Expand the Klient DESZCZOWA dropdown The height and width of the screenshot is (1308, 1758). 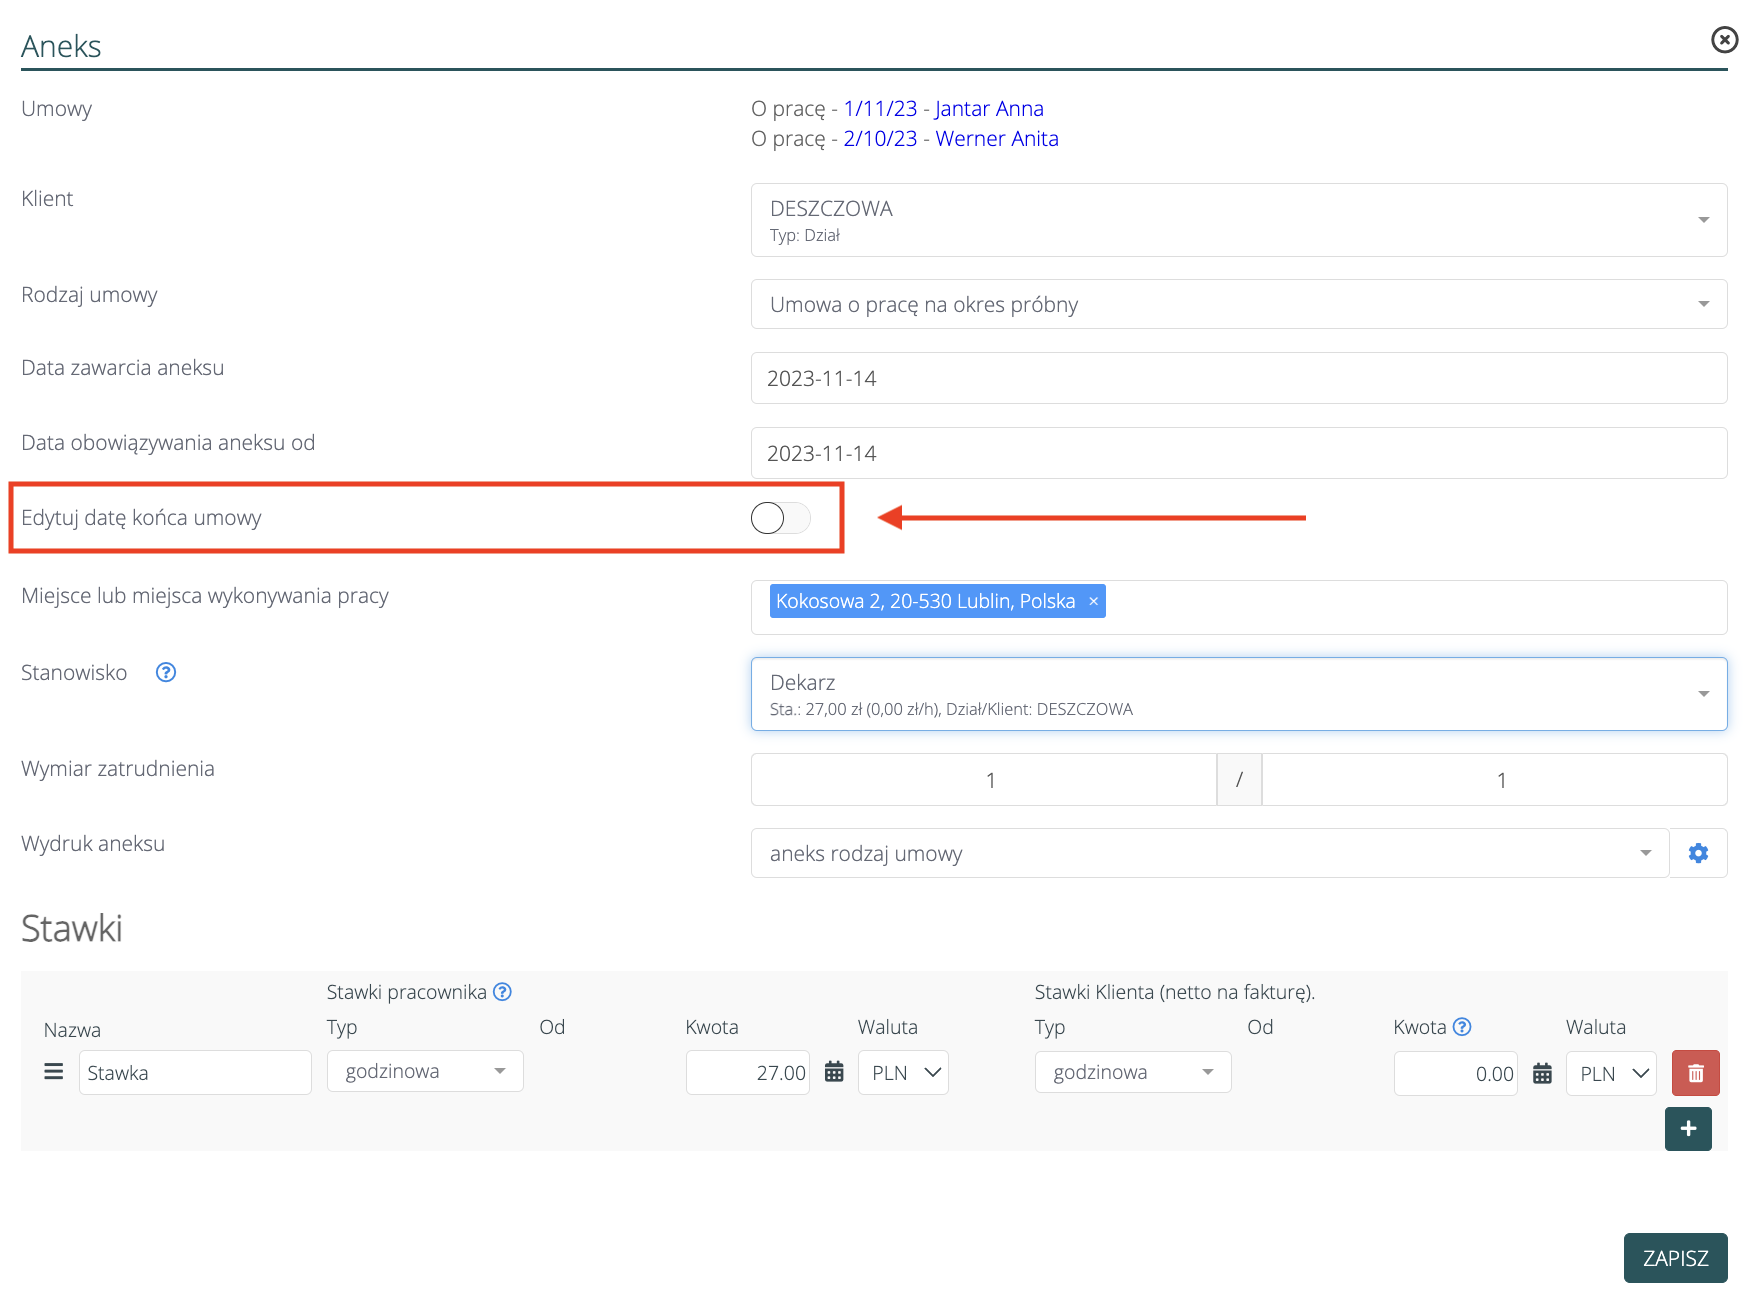pyautogui.click(x=1238, y=220)
